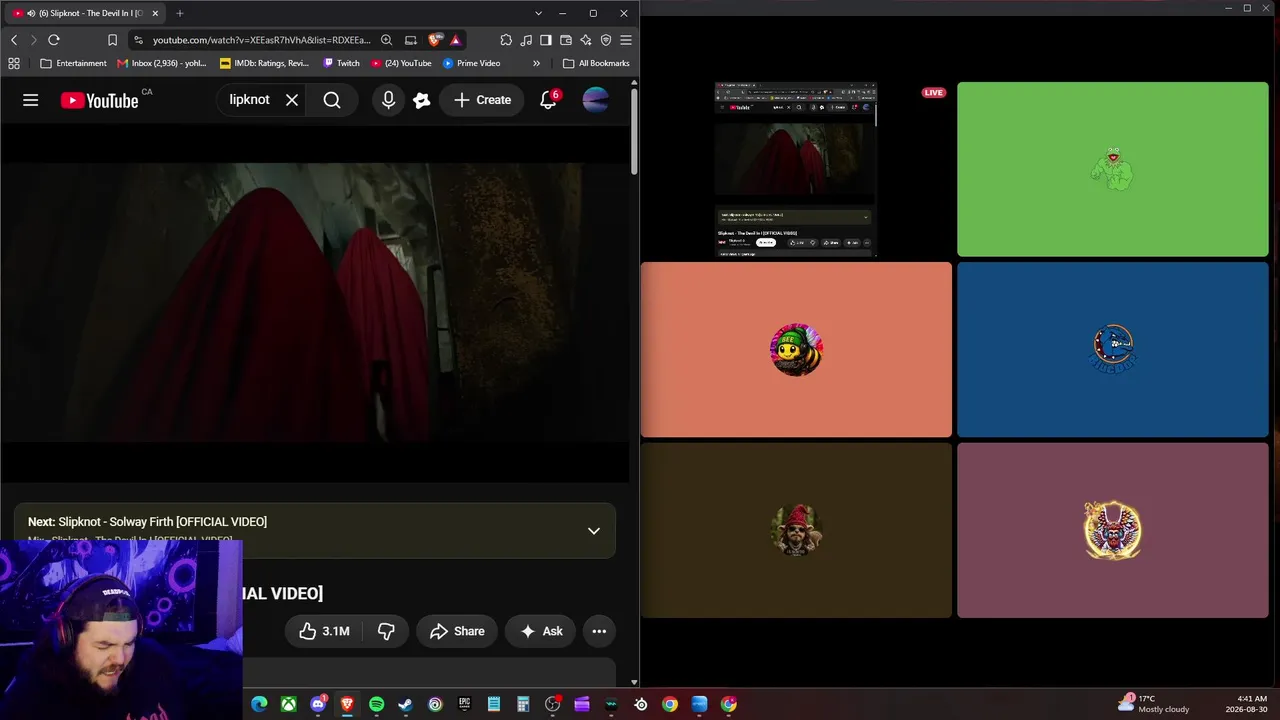Run the YouTube search with magnifier button
1280x720 pixels.
(332, 100)
